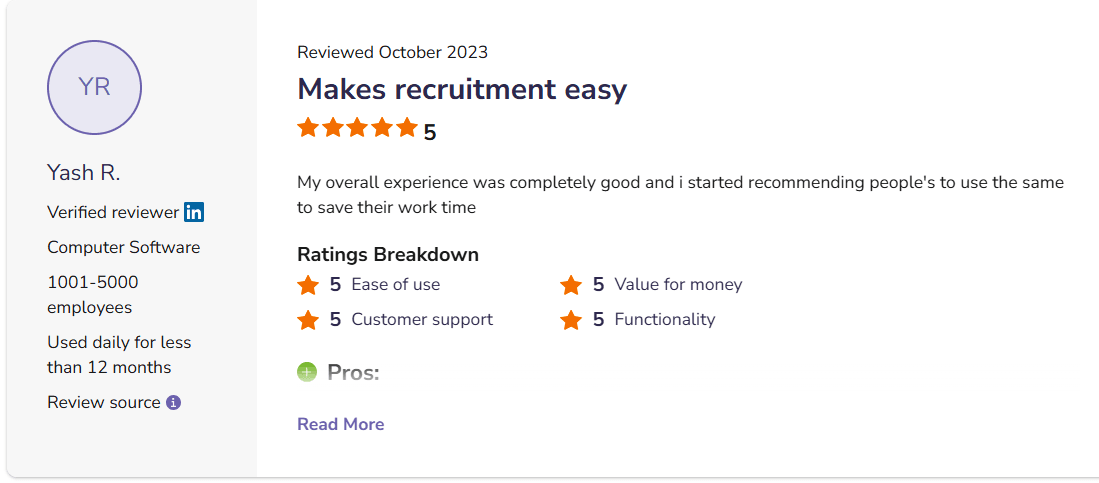Click the Ease of use star icon
1099x483 pixels.
308,285
